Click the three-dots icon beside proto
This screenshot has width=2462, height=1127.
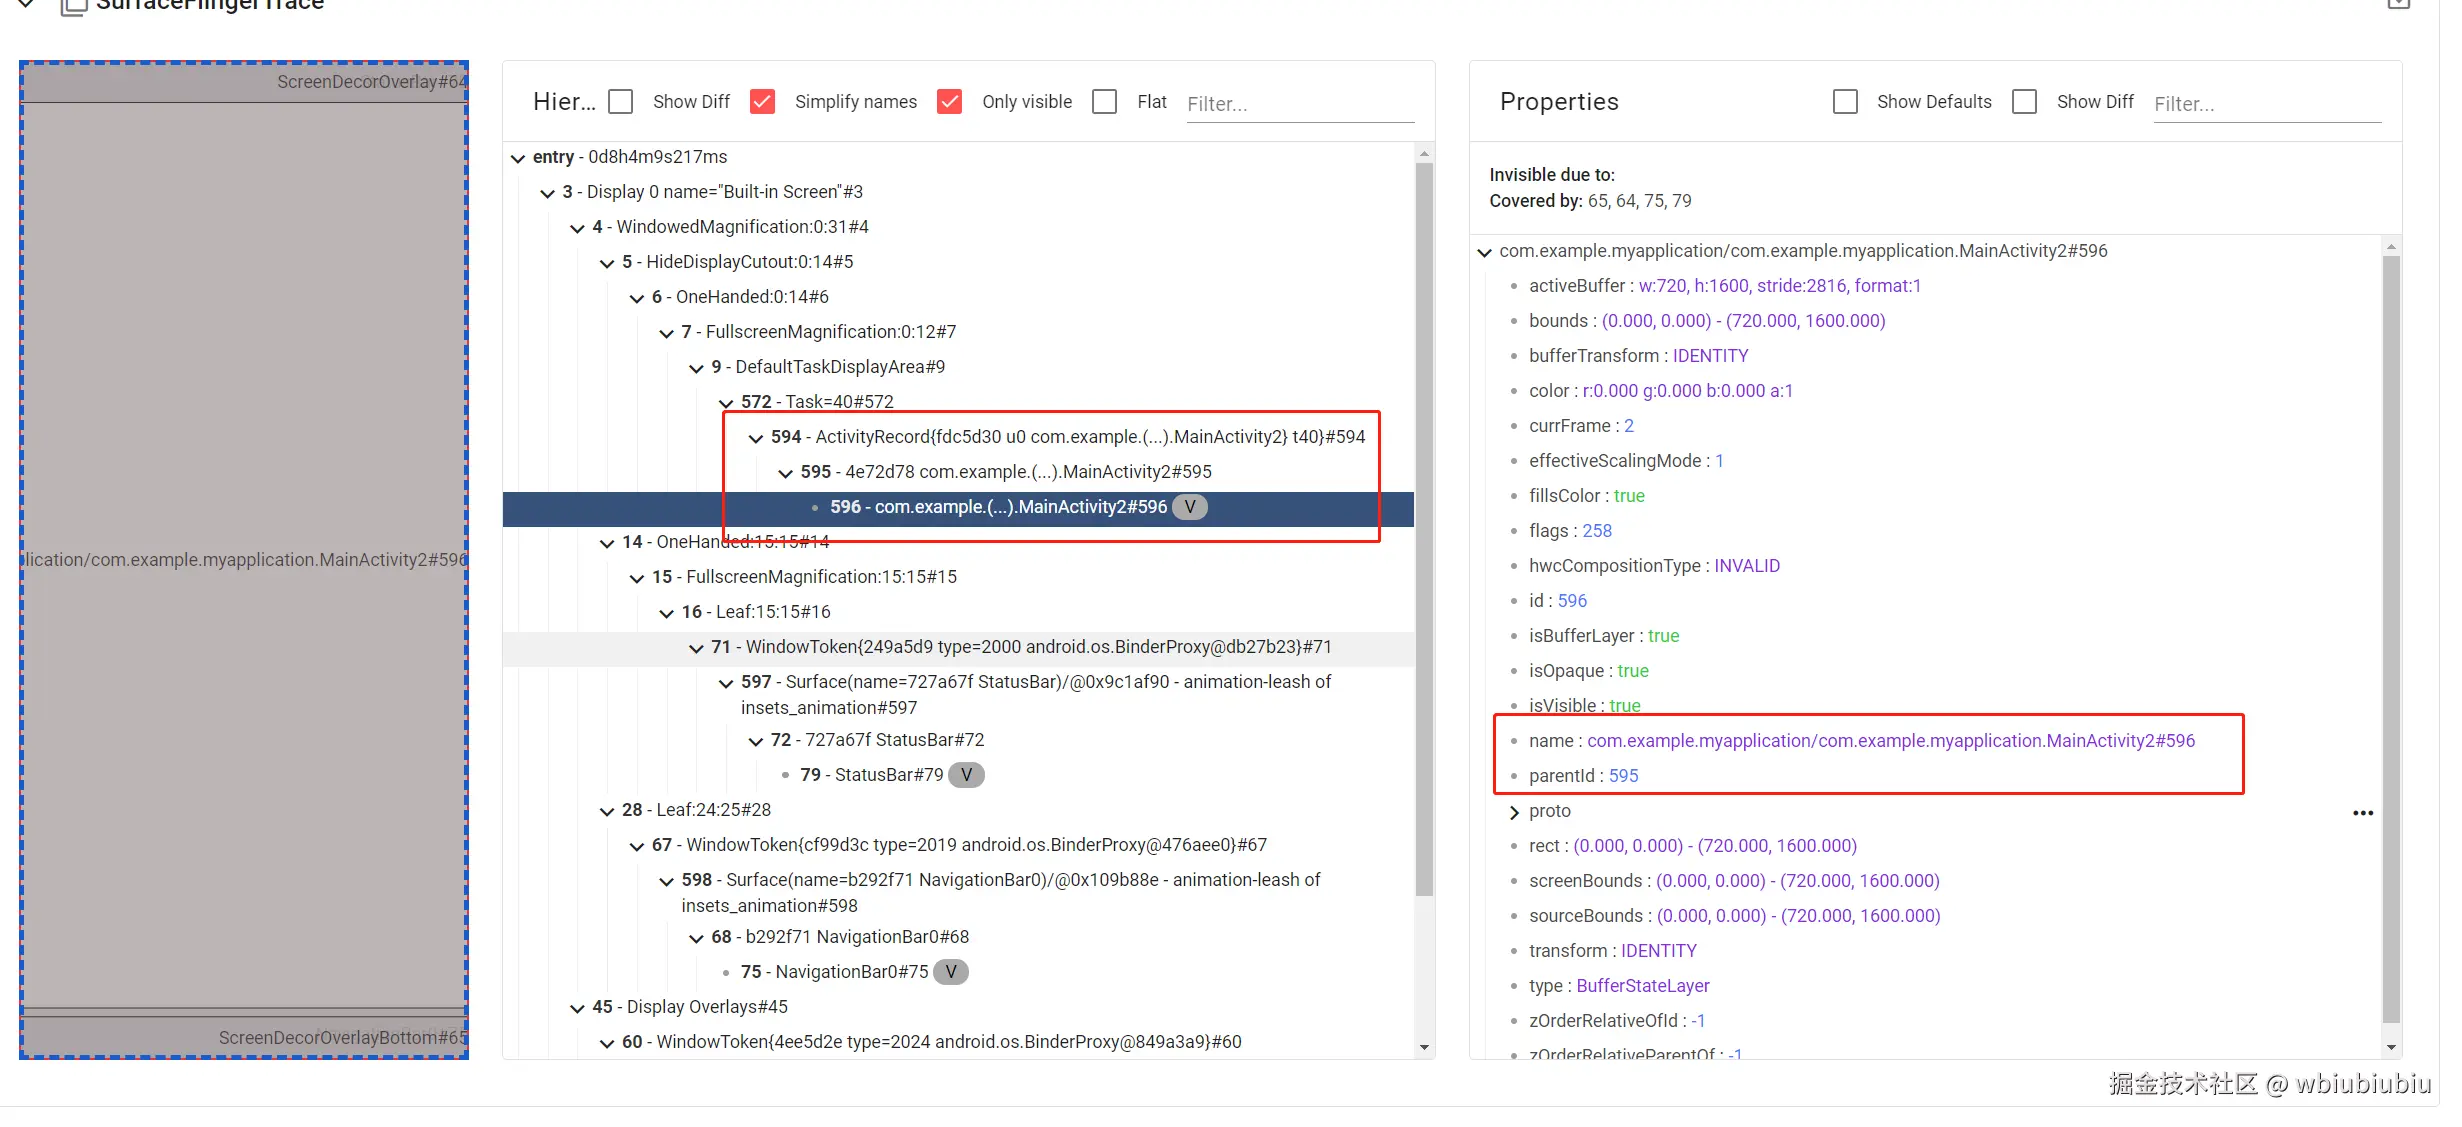[2362, 813]
